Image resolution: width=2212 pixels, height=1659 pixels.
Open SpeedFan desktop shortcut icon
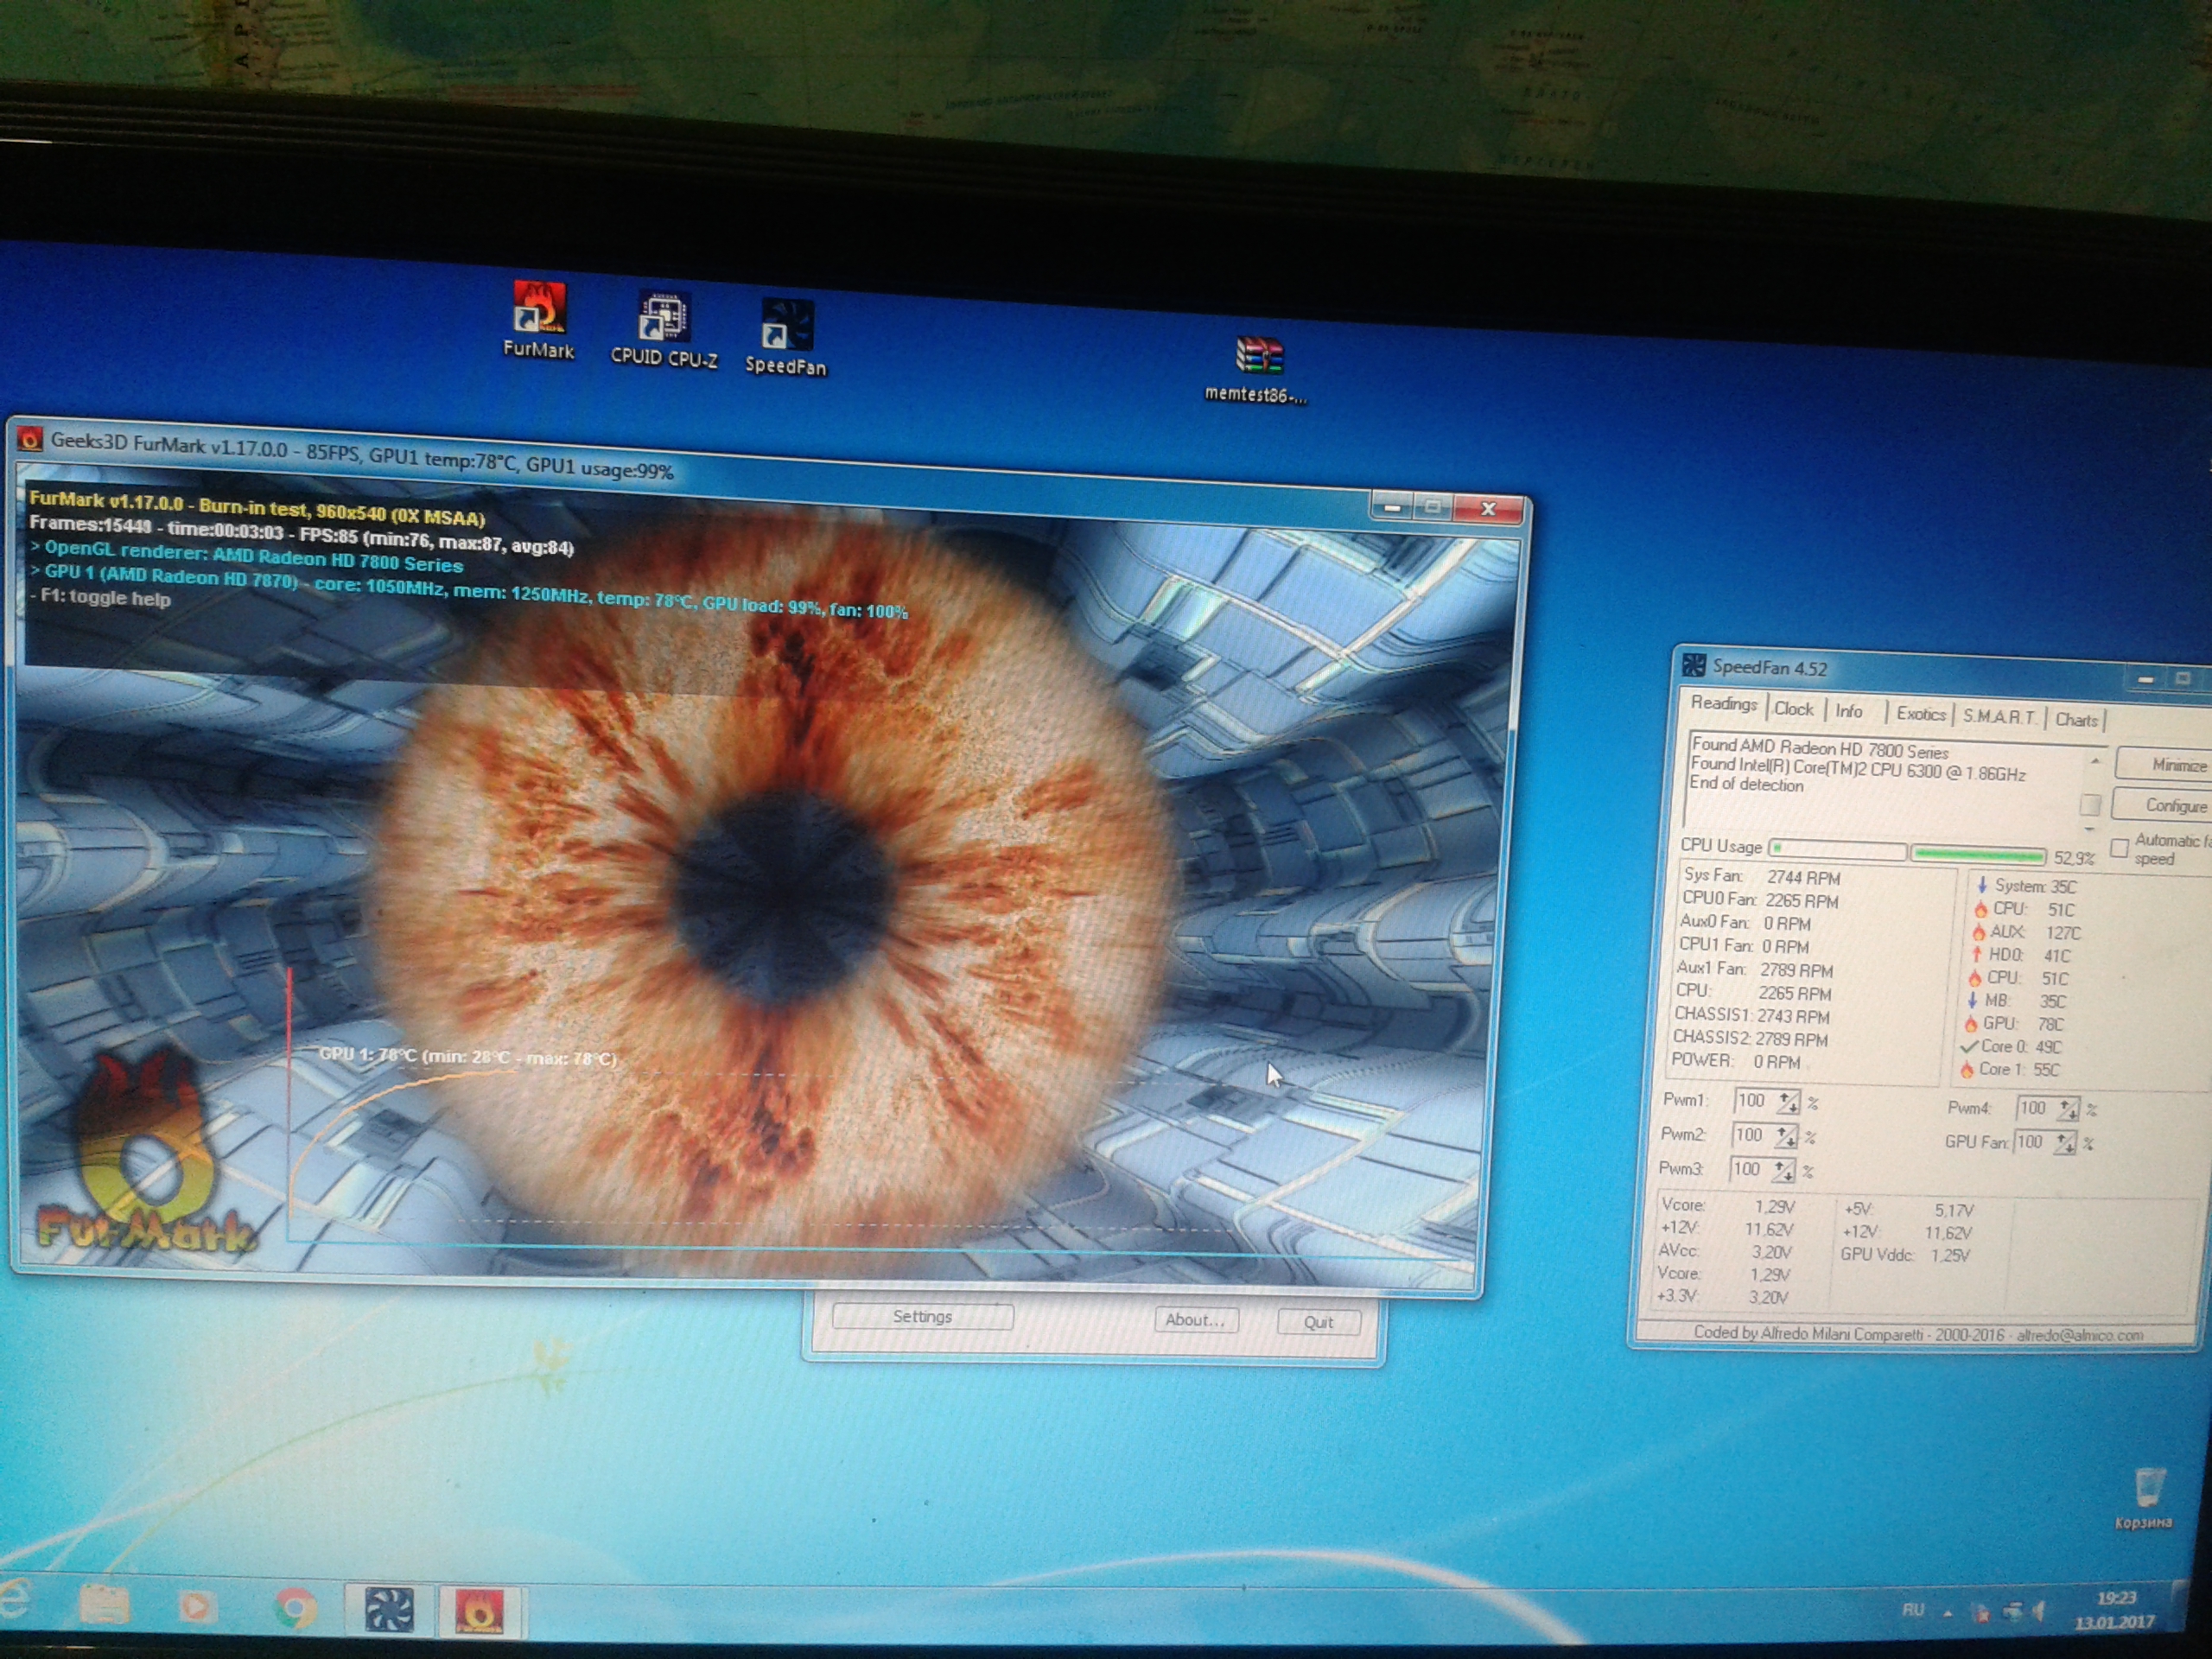[786, 327]
